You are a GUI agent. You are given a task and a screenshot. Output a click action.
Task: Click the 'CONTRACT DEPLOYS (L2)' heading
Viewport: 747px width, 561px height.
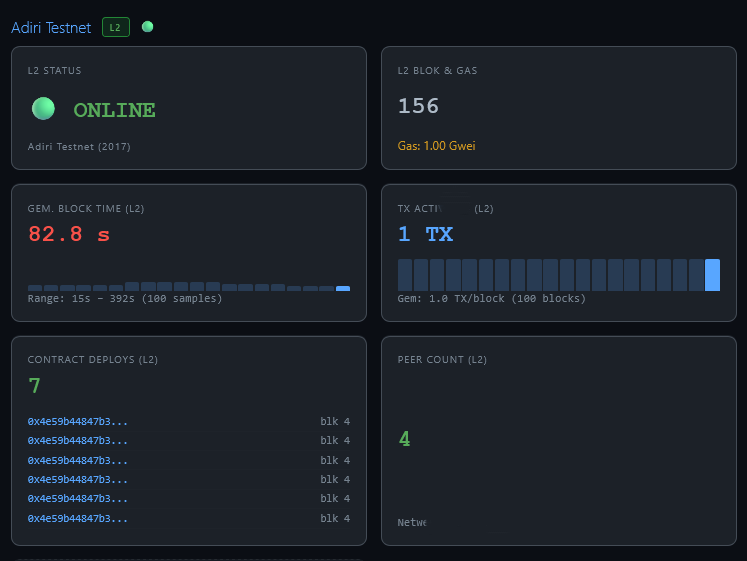[92, 360]
